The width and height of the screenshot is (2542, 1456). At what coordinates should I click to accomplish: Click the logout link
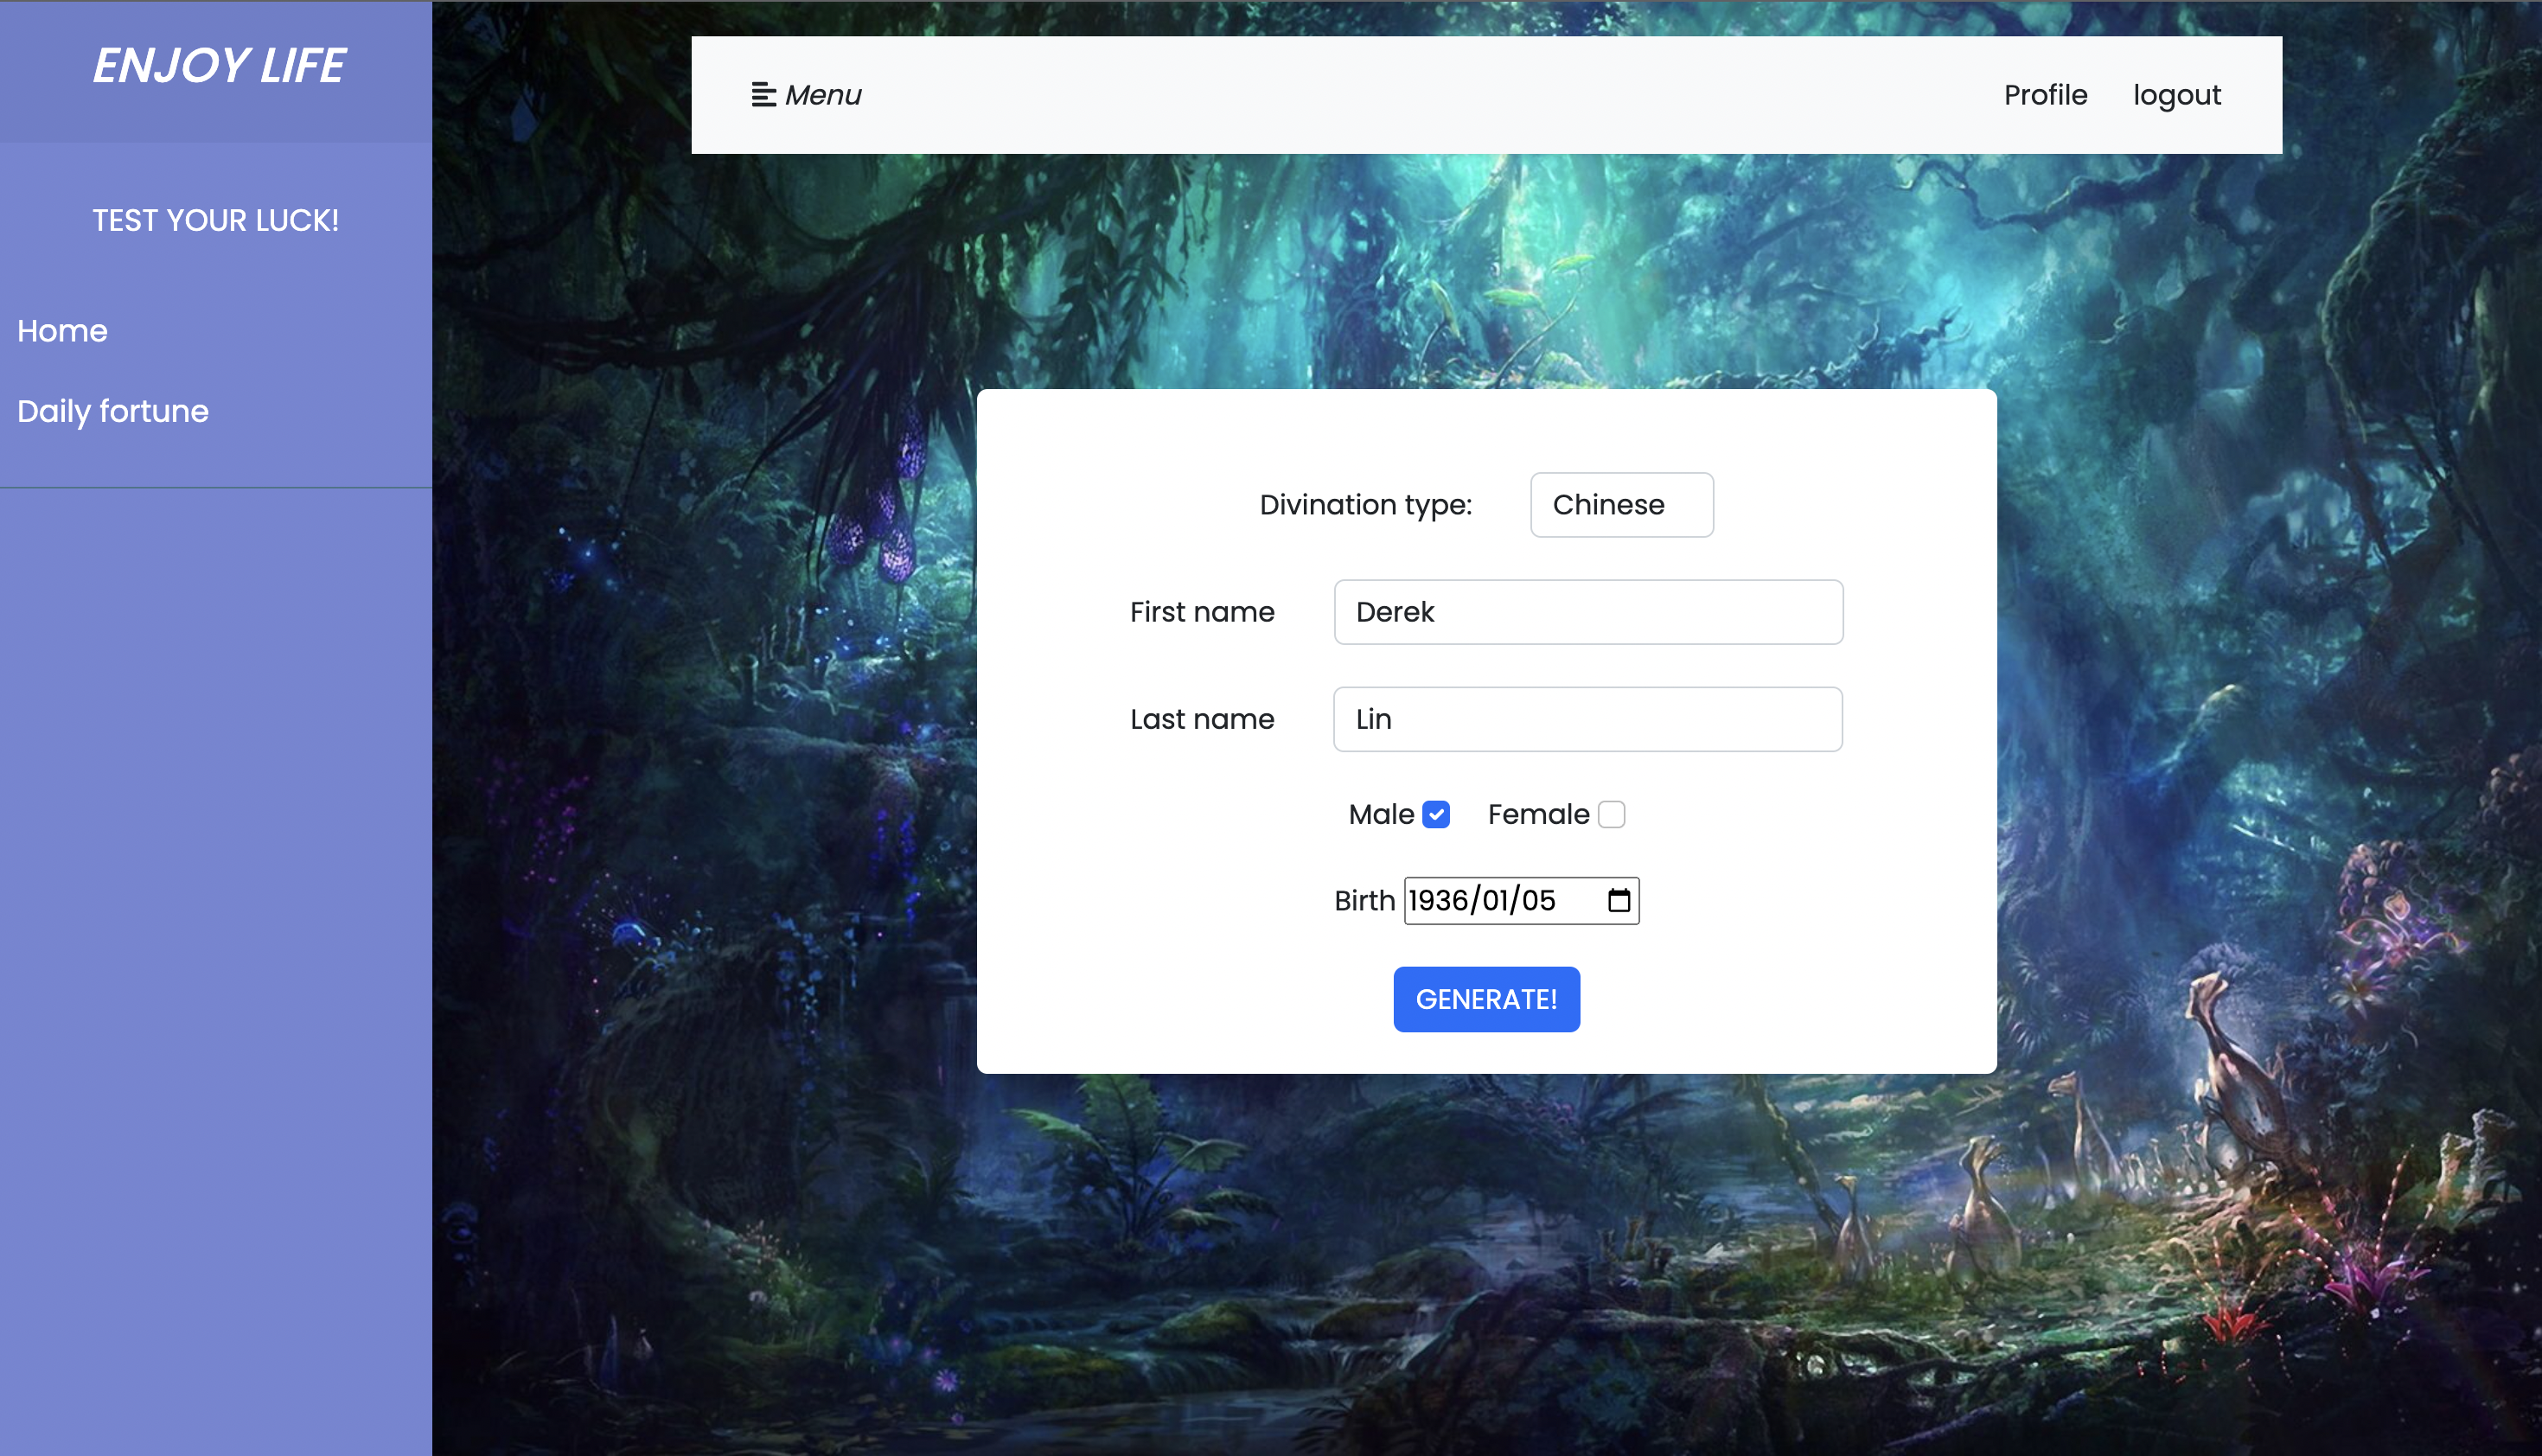(2176, 95)
